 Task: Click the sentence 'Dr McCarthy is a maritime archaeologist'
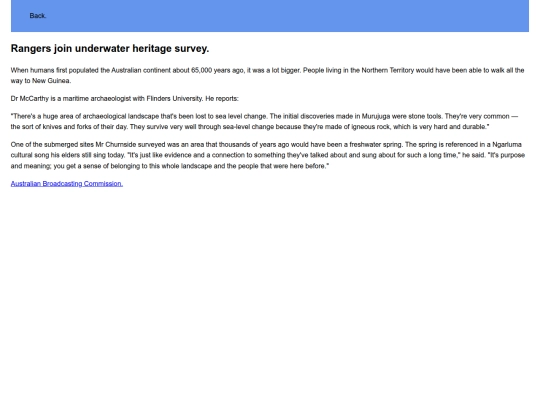[x=124, y=98]
